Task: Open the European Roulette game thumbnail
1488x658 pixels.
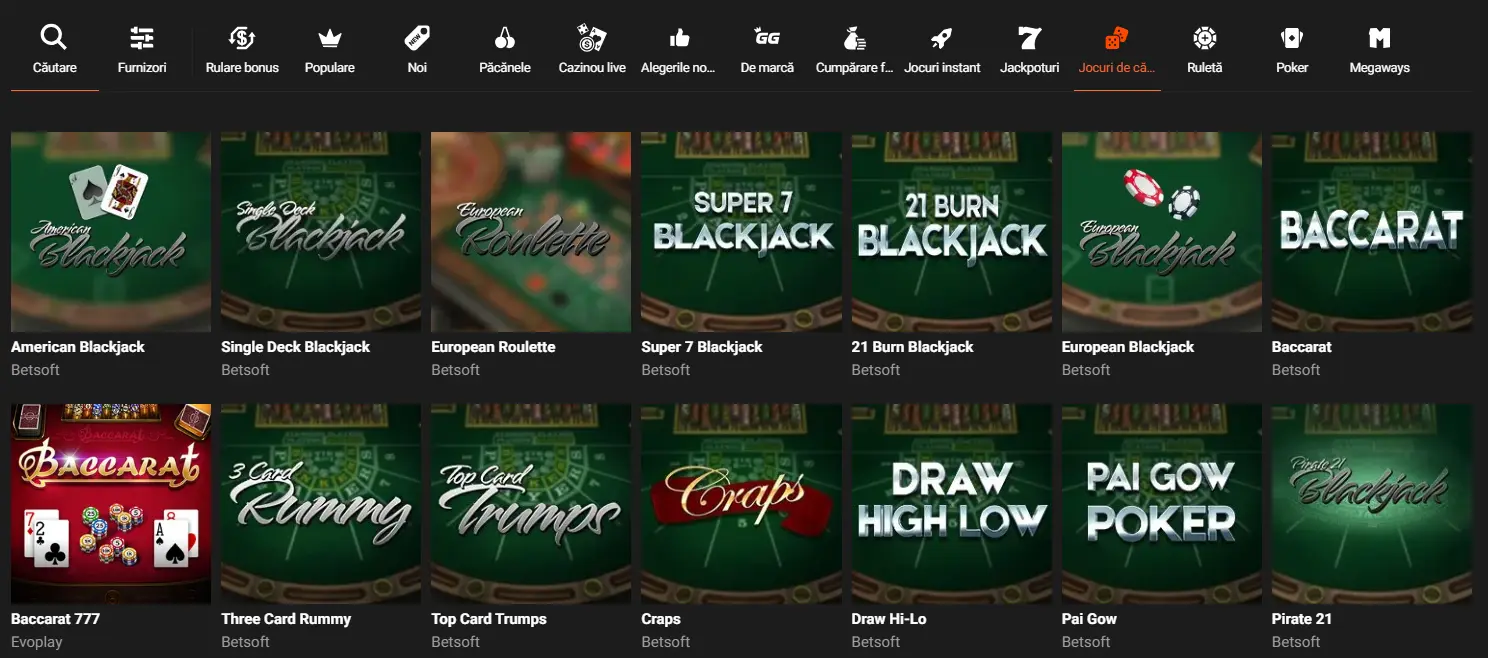Action: coord(531,232)
